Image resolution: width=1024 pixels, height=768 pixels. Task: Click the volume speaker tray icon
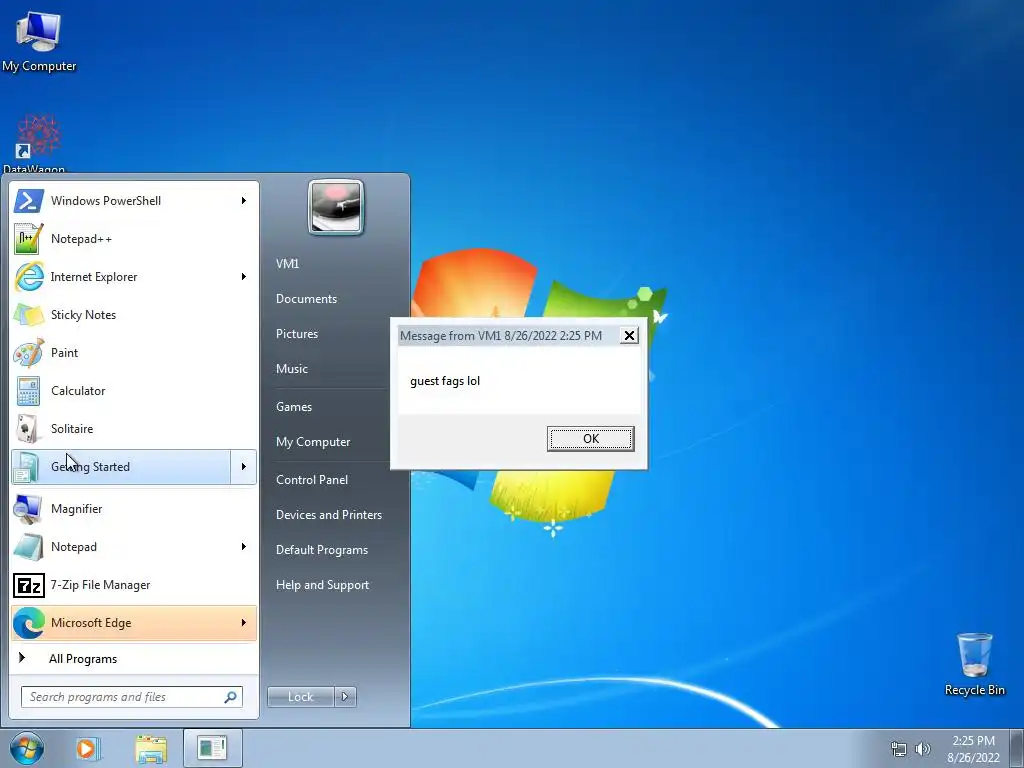(x=923, y=749)
